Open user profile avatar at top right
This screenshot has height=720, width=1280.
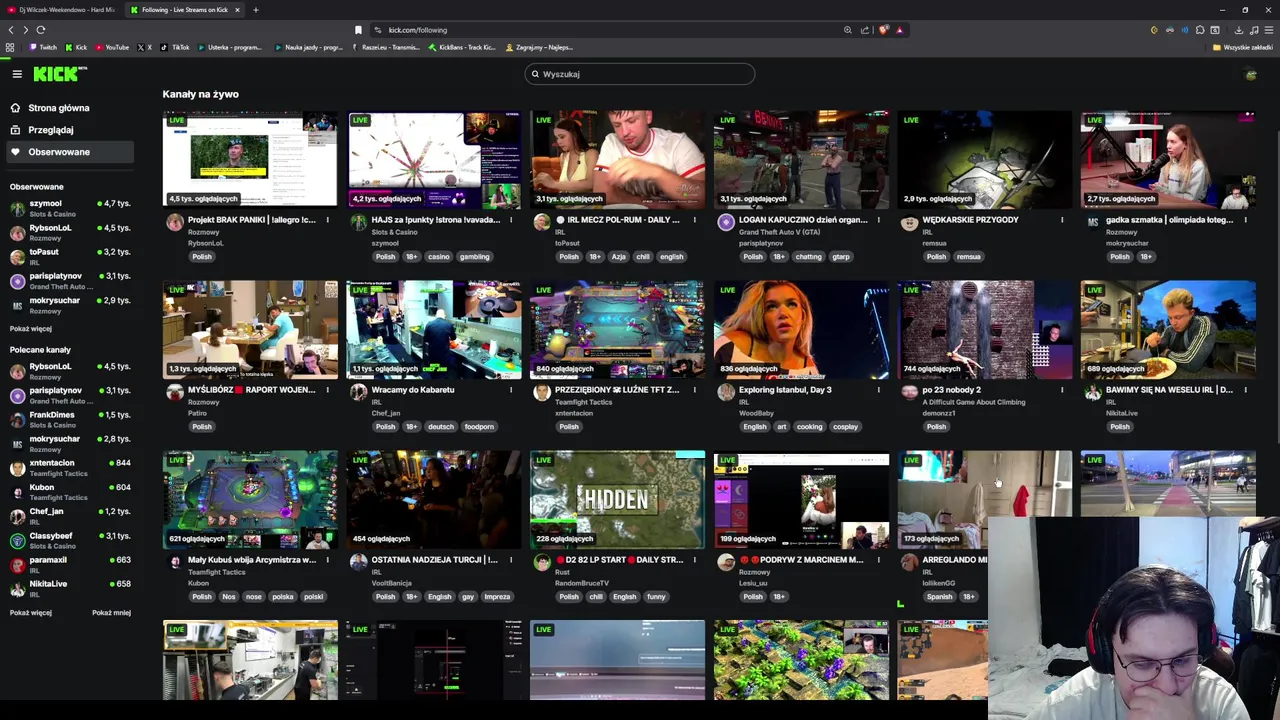1250,74
